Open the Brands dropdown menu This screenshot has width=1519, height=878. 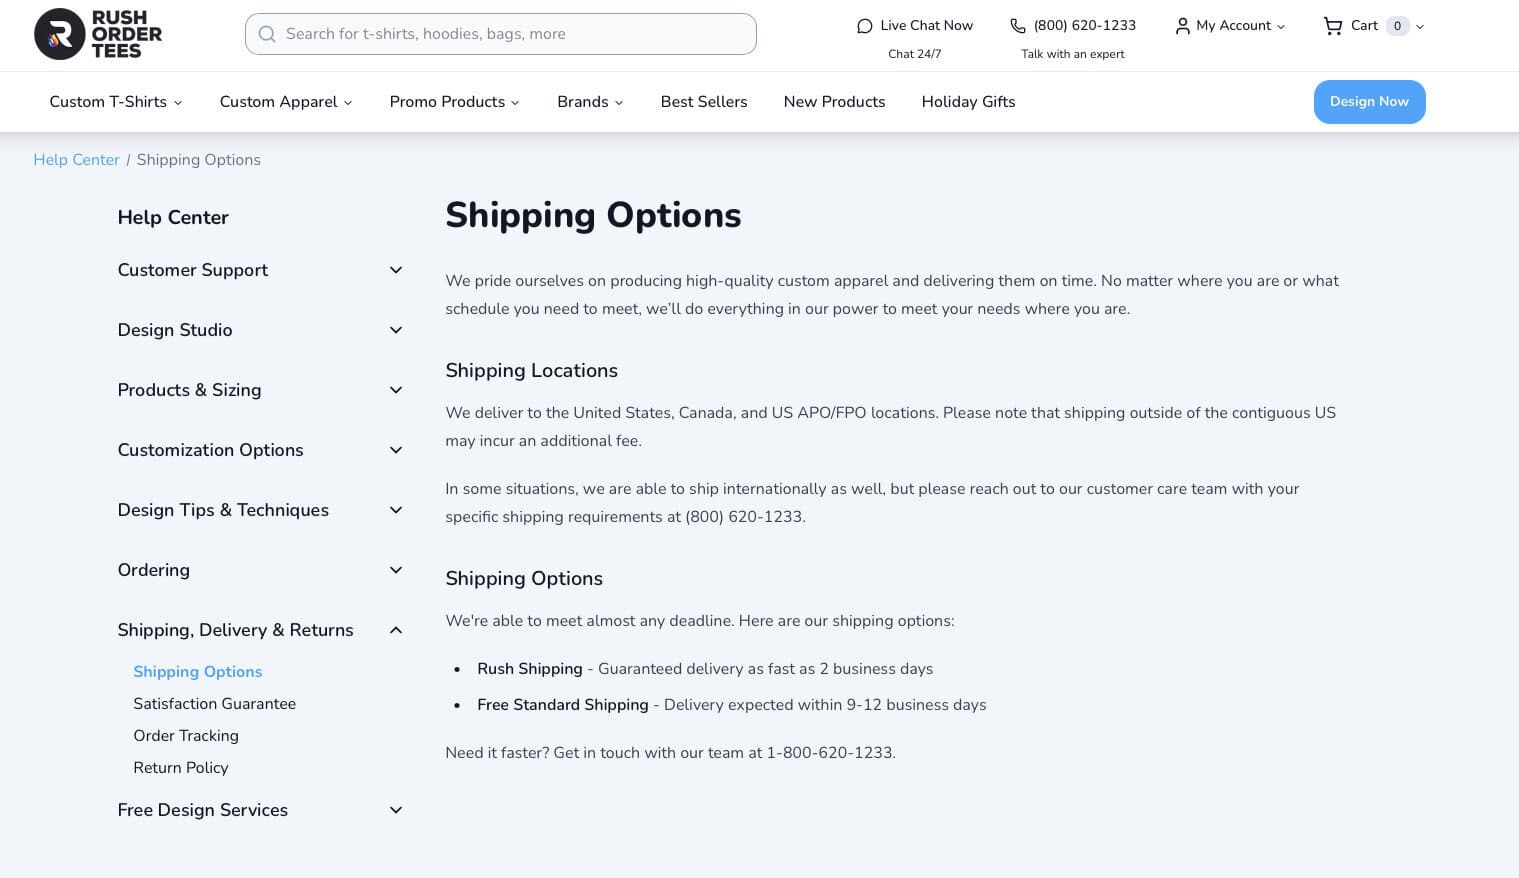(x=590, y=102)
